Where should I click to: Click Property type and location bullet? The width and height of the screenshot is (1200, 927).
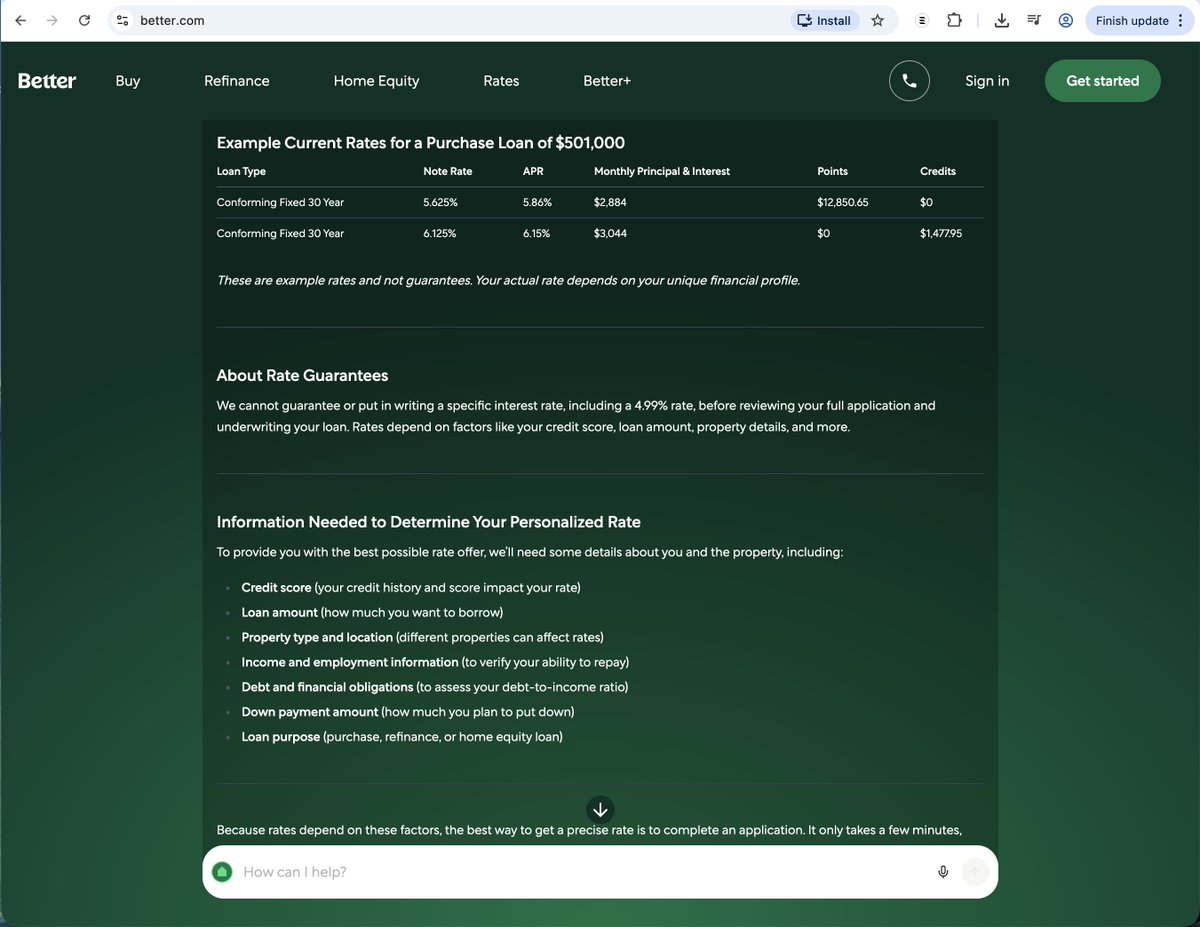click(x=423, y=637)
